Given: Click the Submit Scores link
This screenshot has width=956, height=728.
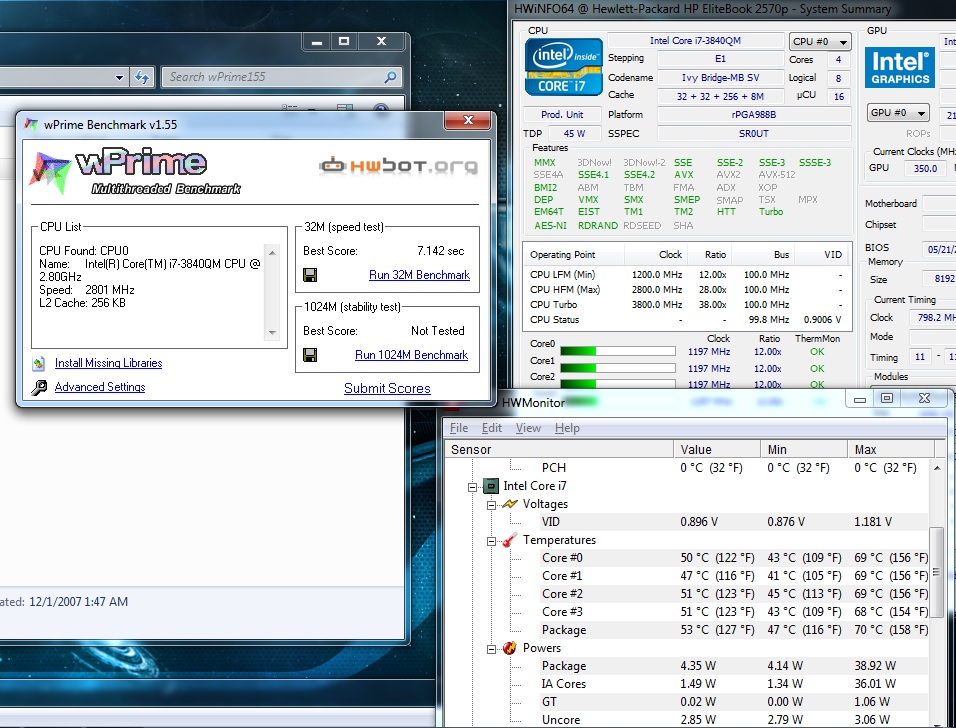Looking at the screenshot, I should 387,388.
